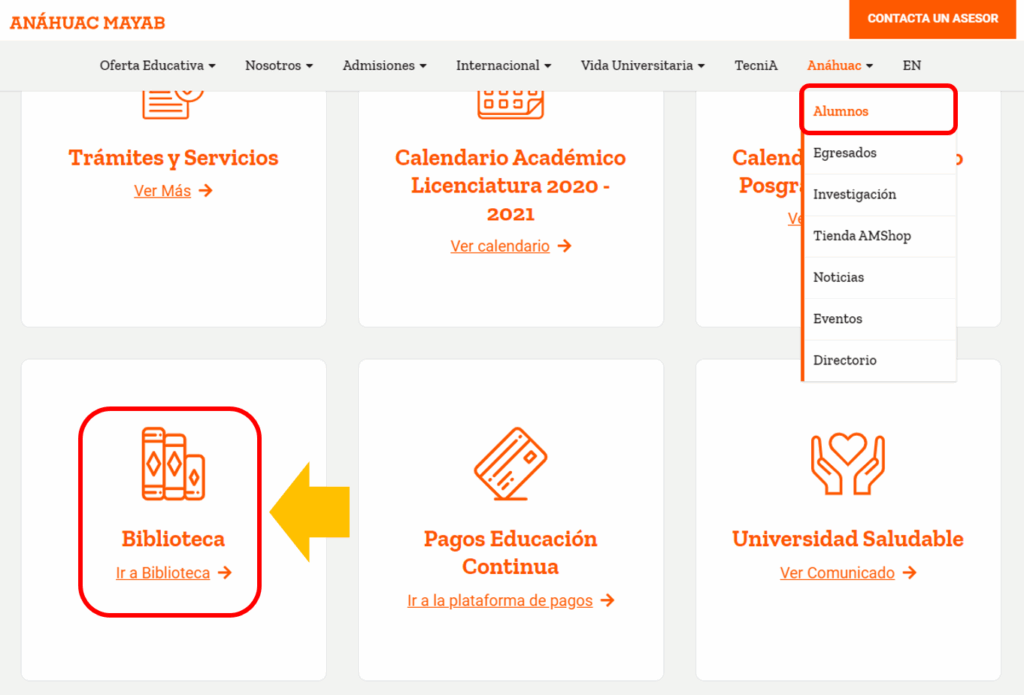Click arrow next to Ir a Biblioteca
The width and height of the screenshot is (1024, 695).
pos(225,573)
